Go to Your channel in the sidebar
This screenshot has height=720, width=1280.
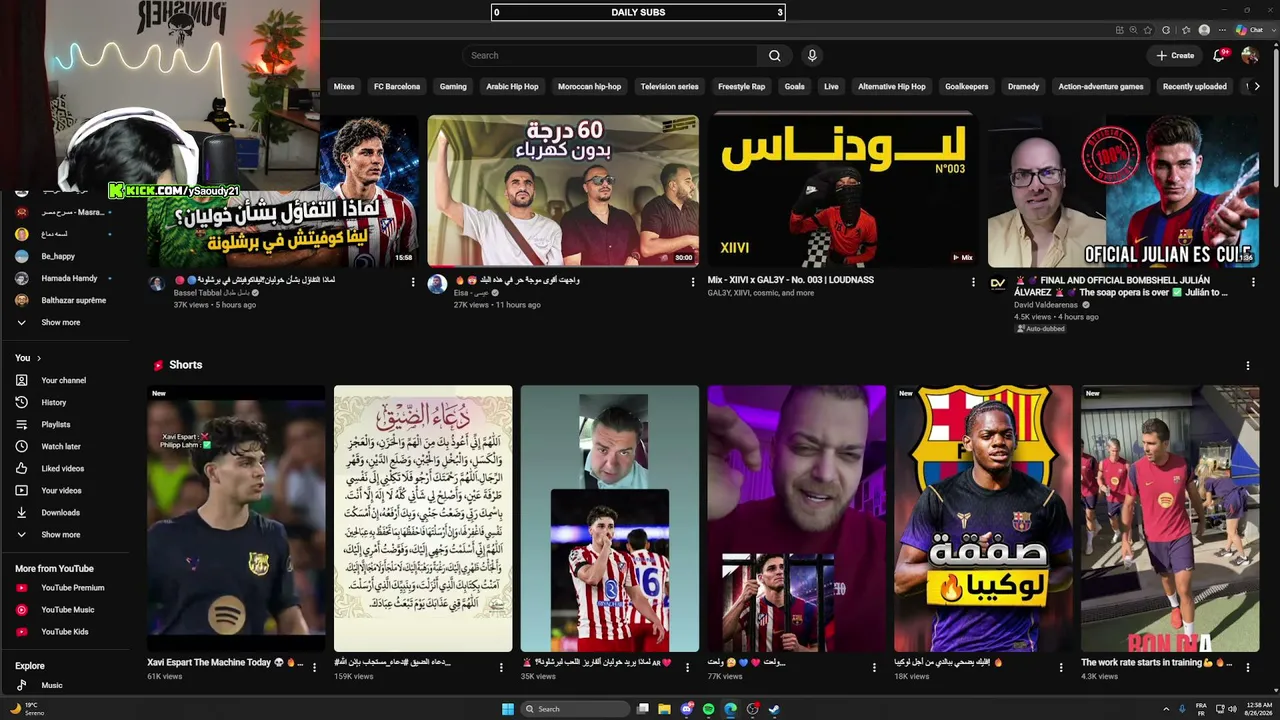click(x=65, y=380)
